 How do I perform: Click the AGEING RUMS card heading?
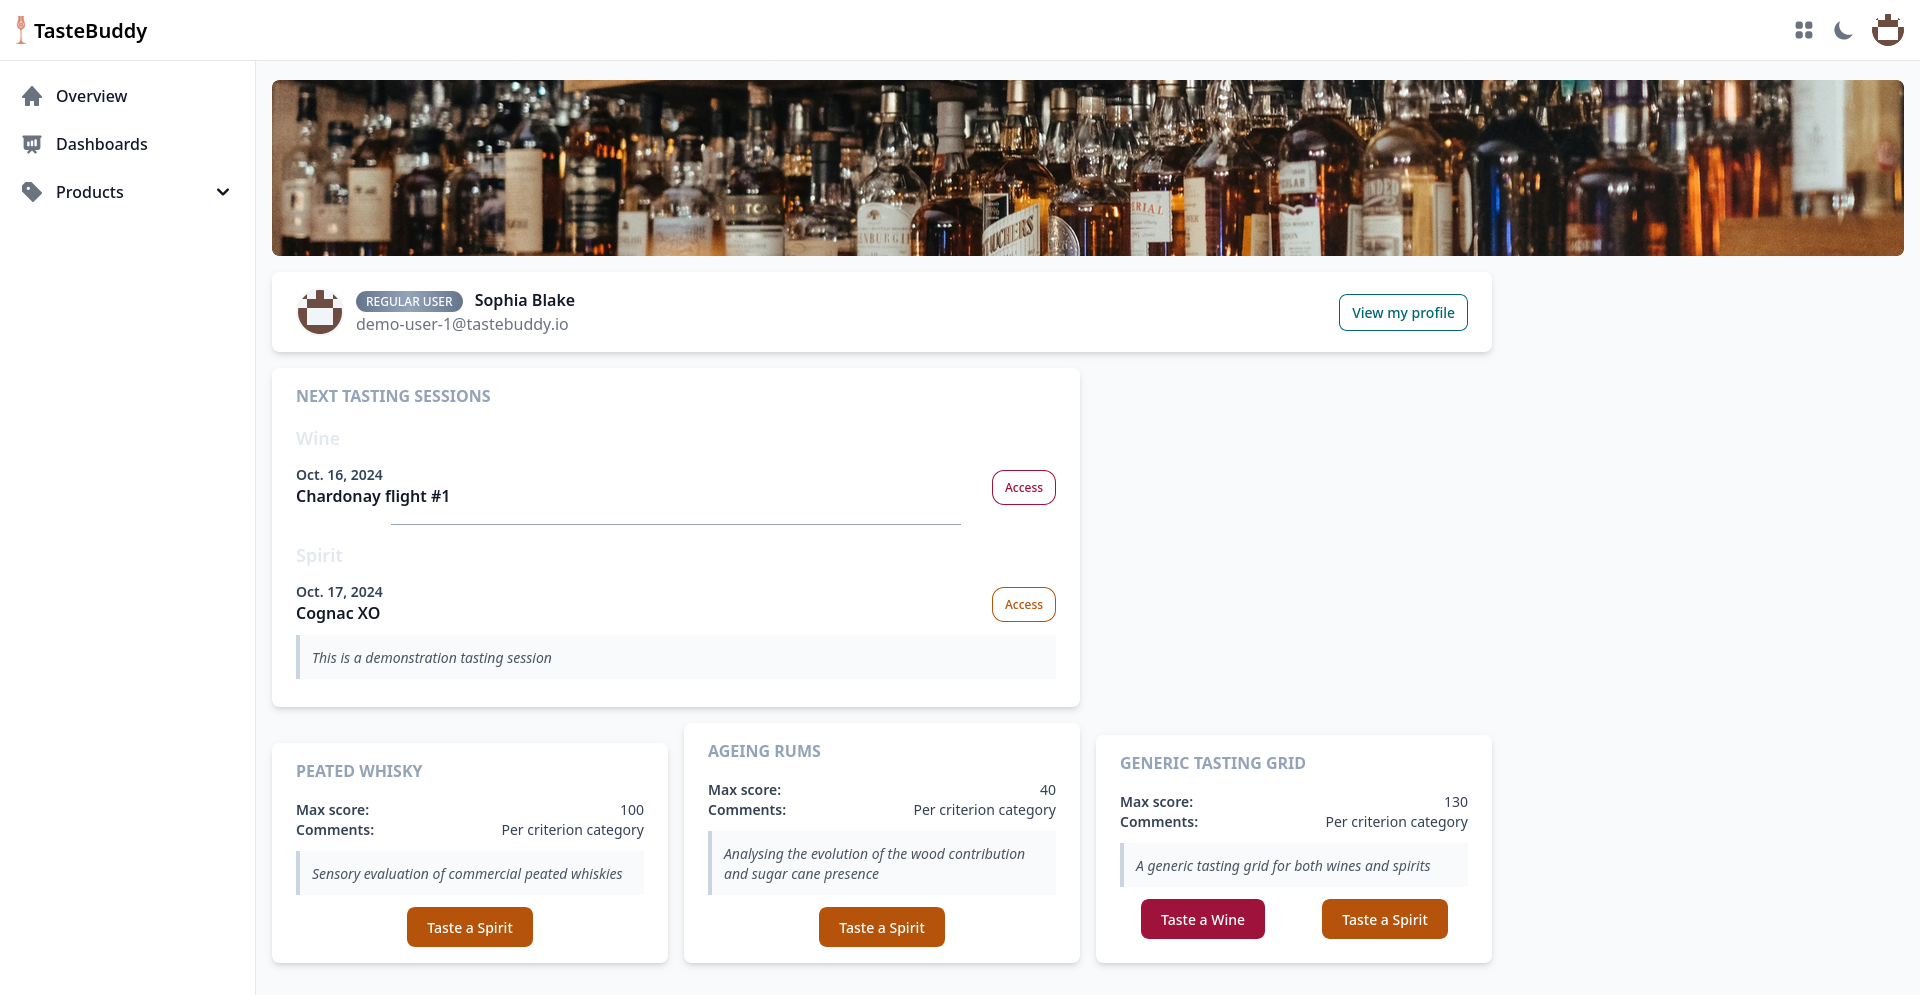(x=764, y=751)
